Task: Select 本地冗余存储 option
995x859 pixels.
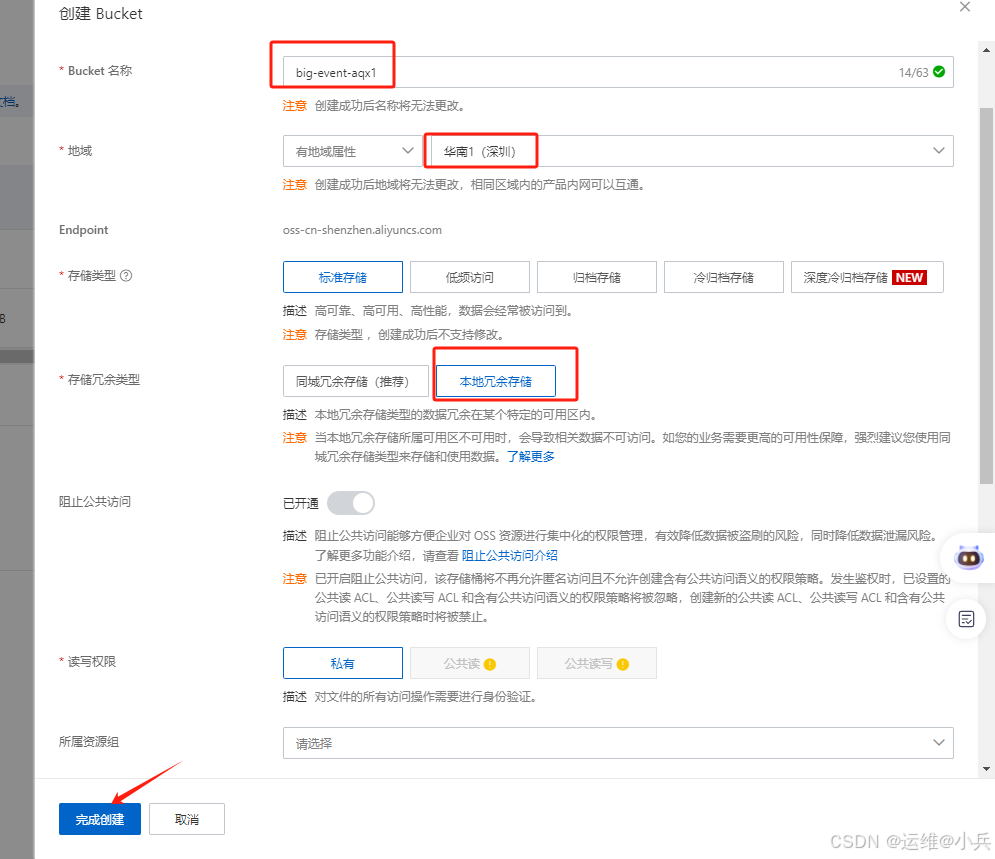Action: [496, 381]
